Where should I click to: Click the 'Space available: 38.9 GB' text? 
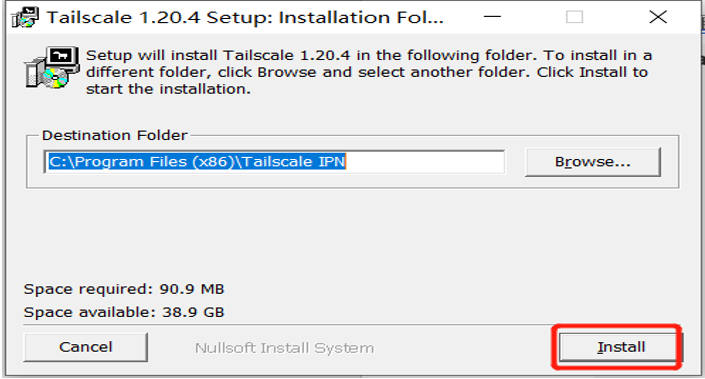tap(124, 312)
